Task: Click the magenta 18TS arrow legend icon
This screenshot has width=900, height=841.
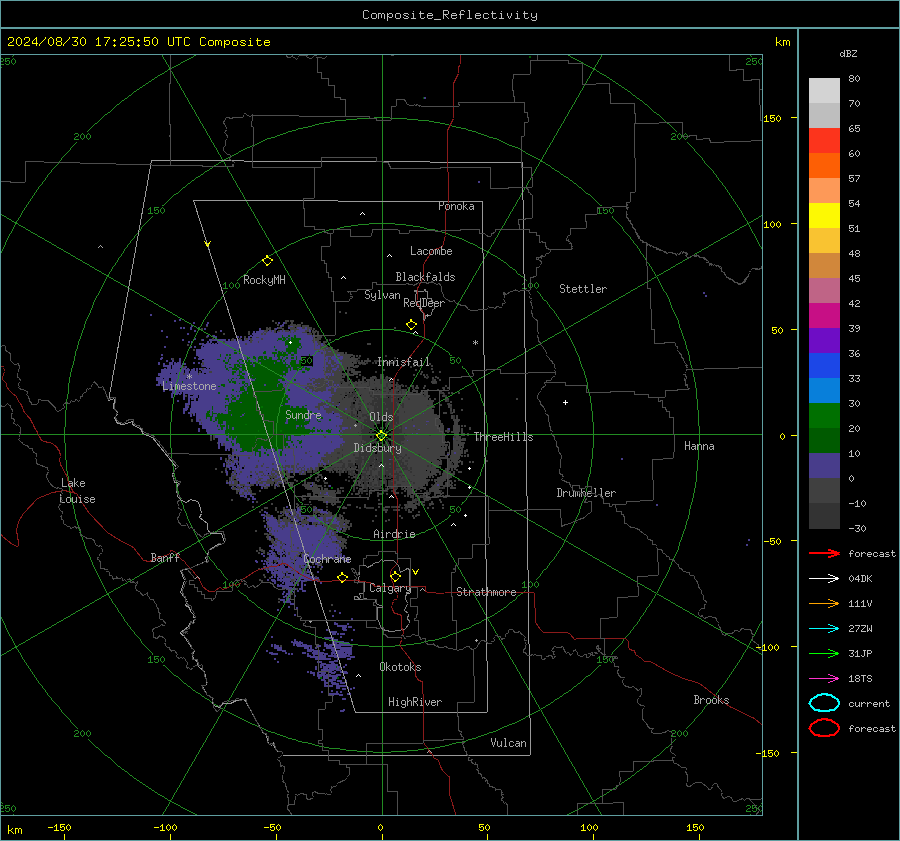Action: [x=824, y=679]
